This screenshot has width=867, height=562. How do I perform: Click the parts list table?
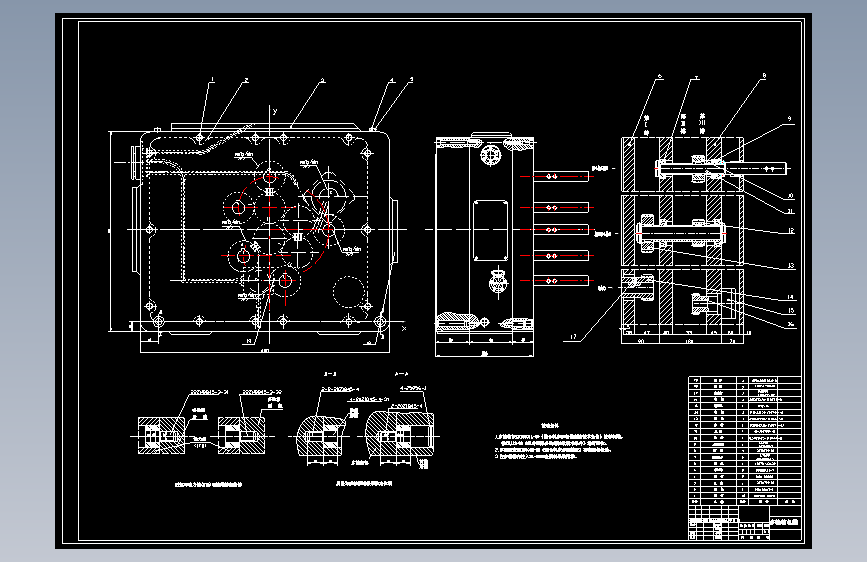point(745,441)
